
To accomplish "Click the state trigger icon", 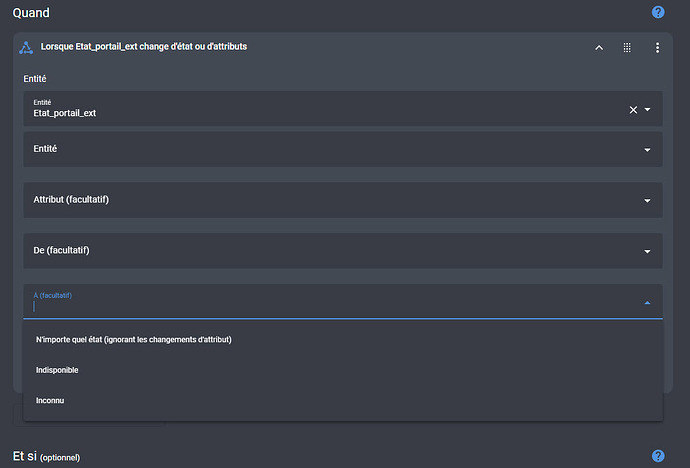I will [26, 48].
